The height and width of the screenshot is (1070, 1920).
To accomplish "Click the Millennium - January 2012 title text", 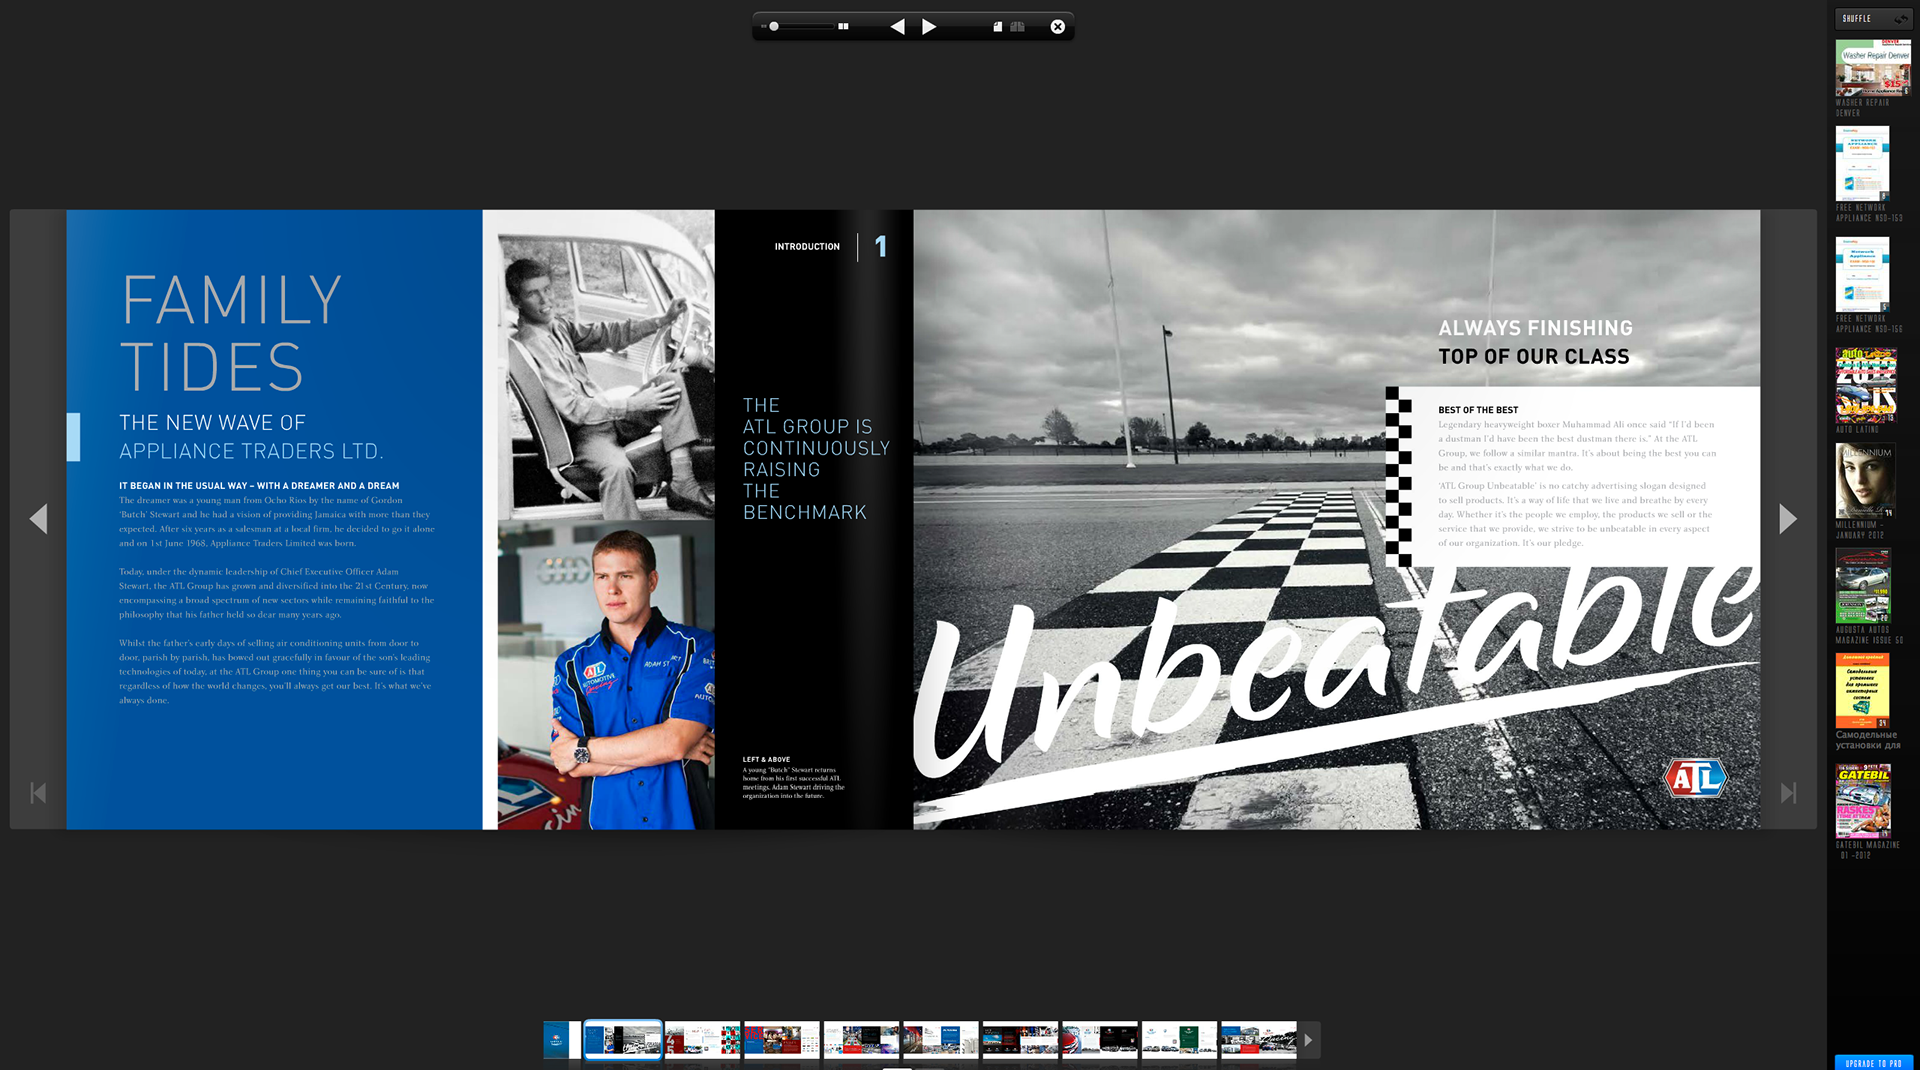I will pyautogui.click(x=1860, y=530).
